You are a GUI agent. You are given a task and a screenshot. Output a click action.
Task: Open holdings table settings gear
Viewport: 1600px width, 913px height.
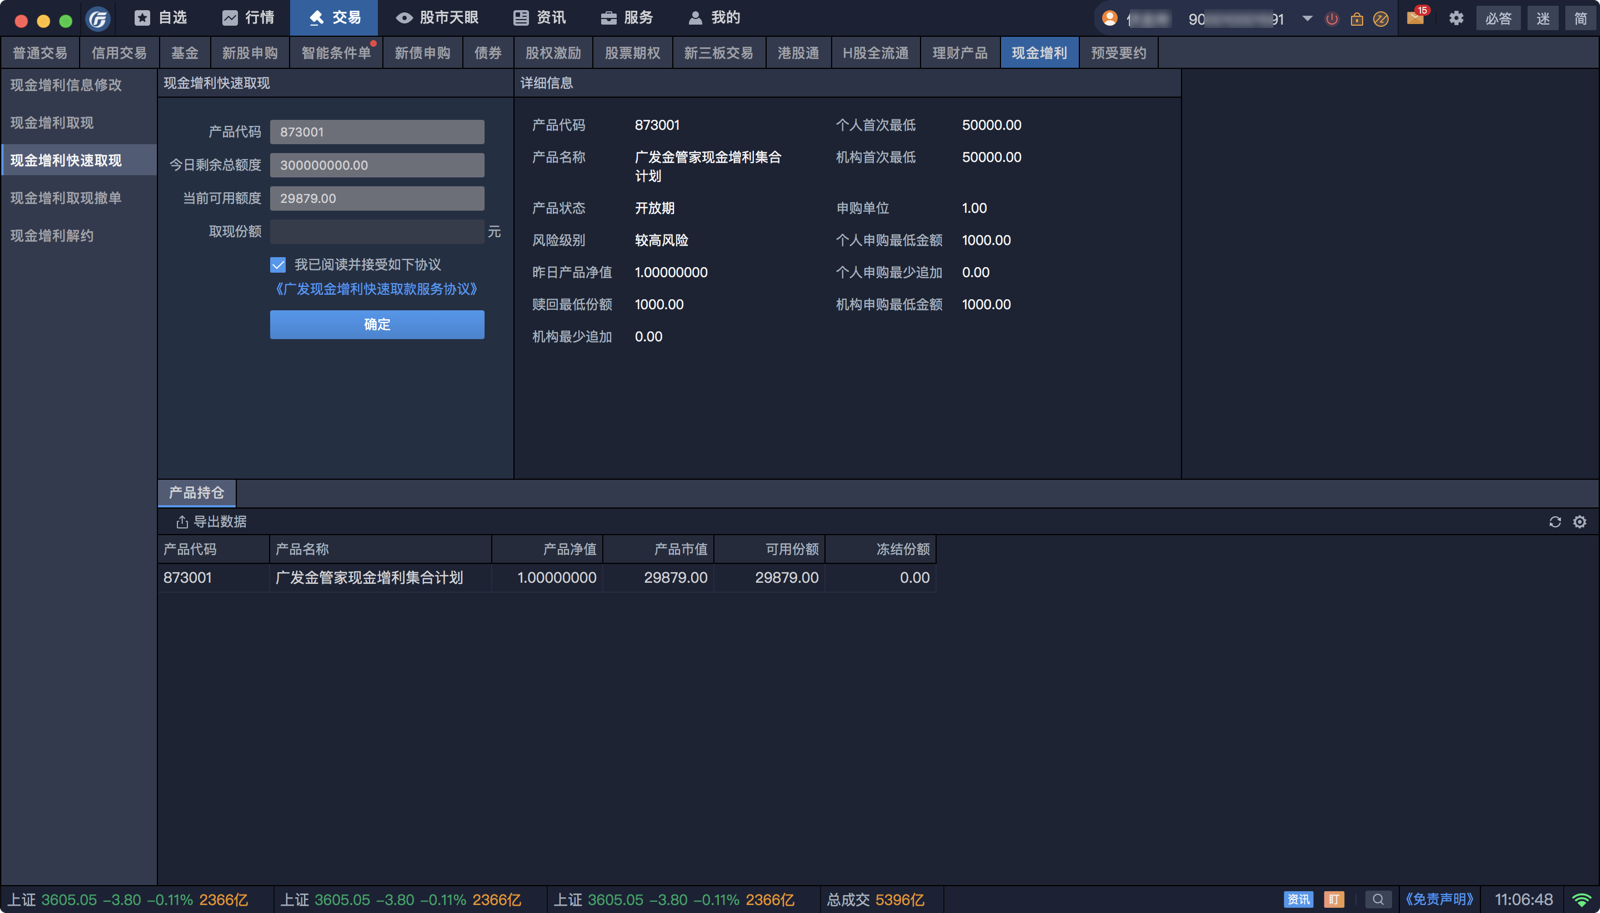[1580, 522]
